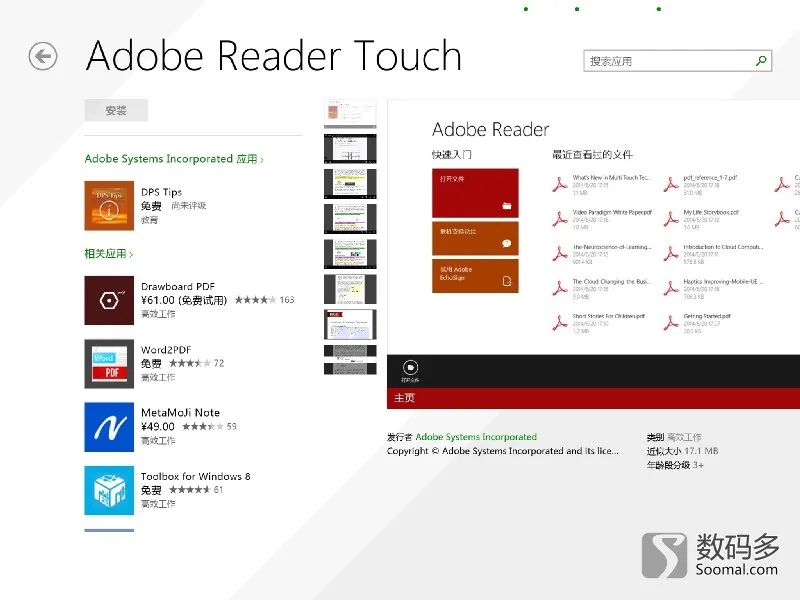Click Introduction to Cloud Comput... file name
This screenshot has height=600, width=800.
coord(723,247)
